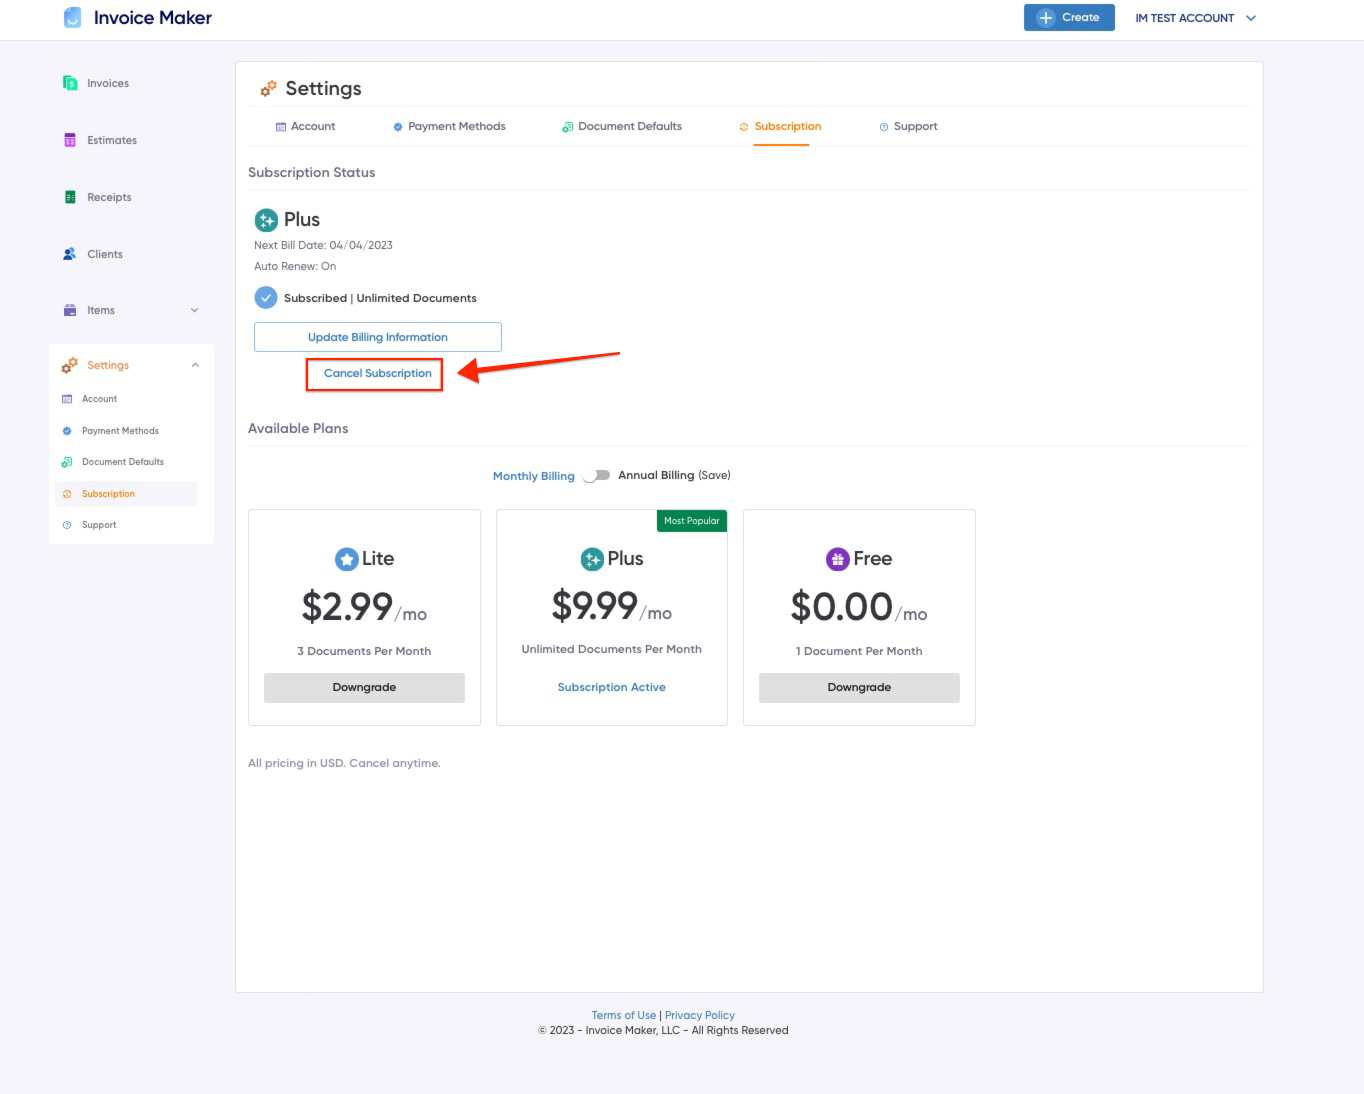This screenshot has height=1094, width=1364.
Task: Open Support in sidebar submenu
Action: pos(99,525)
